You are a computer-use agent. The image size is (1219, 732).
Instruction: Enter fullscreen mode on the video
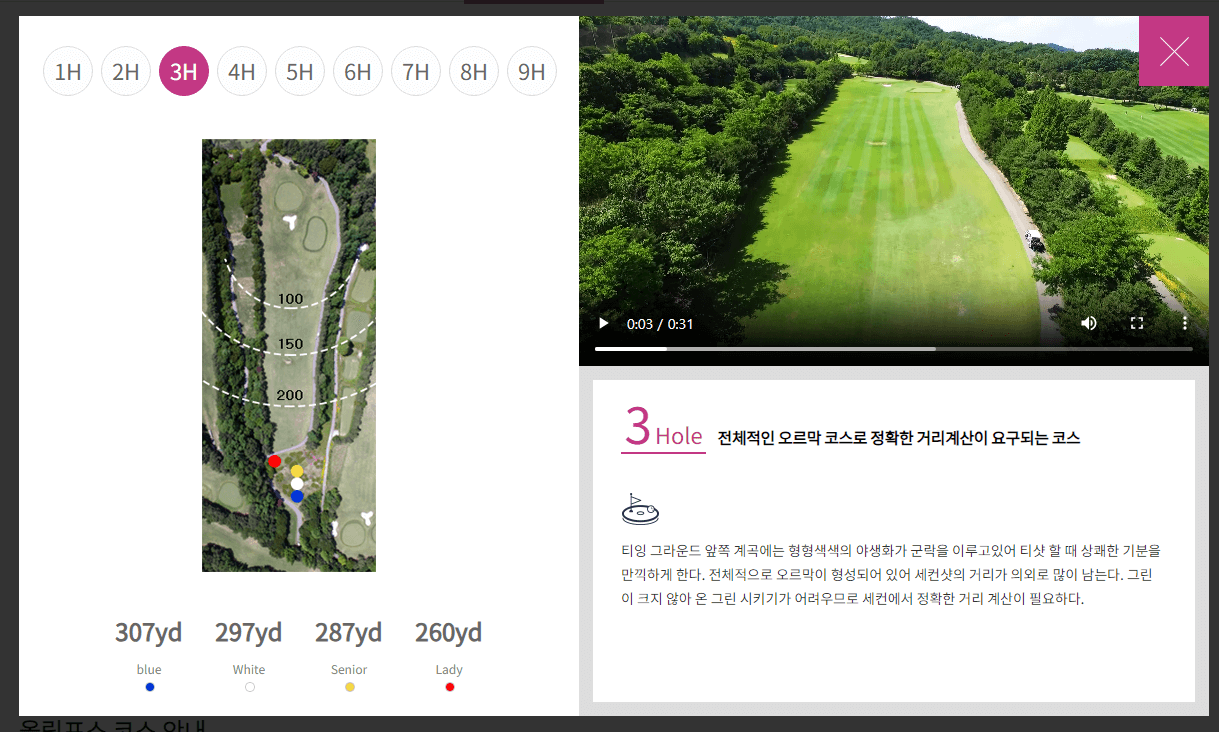click(x=1137, y=323)
